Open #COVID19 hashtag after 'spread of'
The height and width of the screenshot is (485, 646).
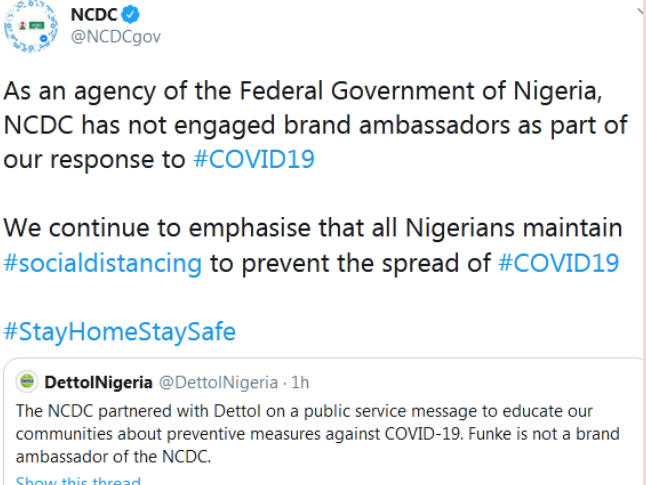pos(559,263)
